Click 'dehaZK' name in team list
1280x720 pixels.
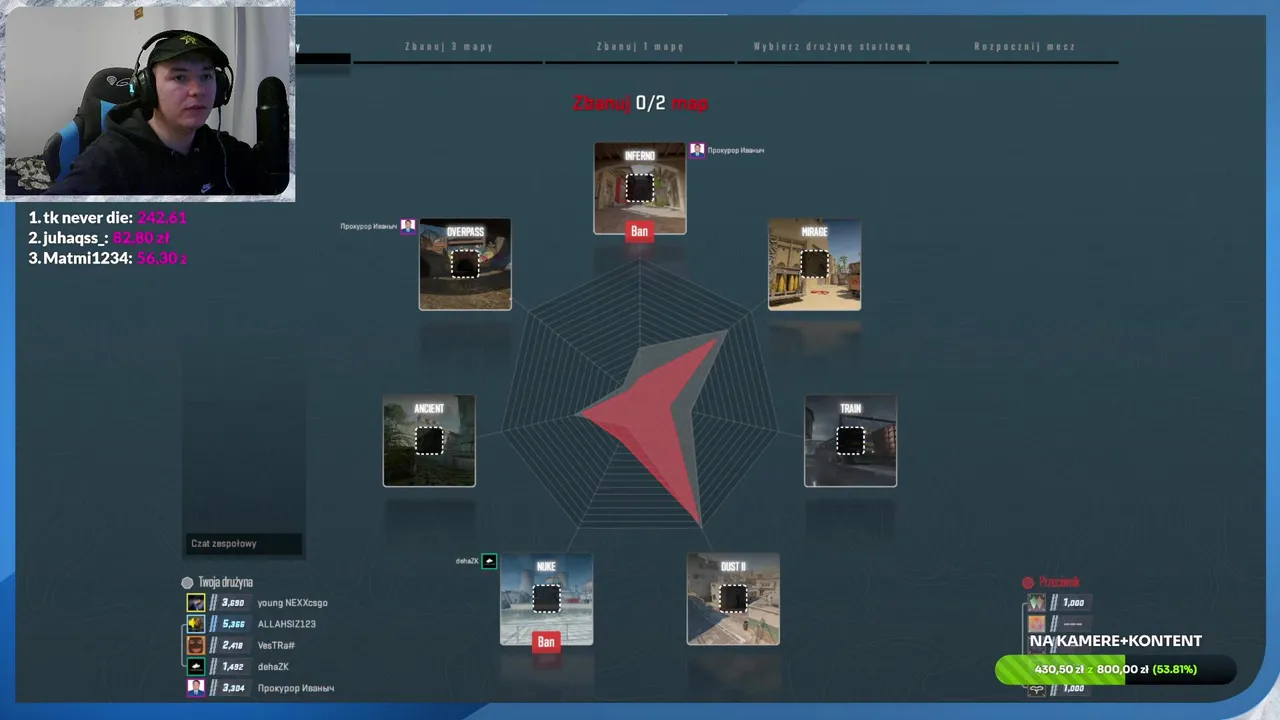coord(273,666)
